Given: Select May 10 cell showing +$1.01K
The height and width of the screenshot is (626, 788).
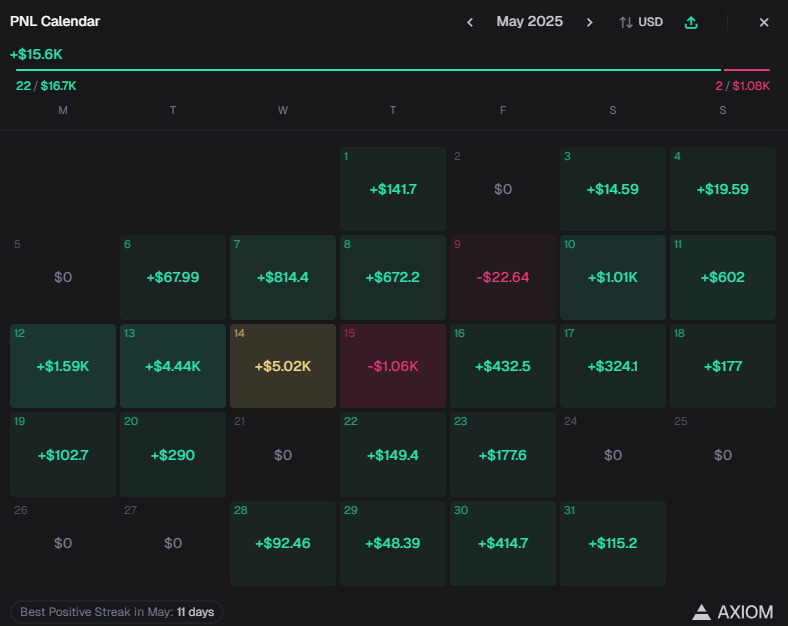Looking at the screenshot, I should pos(613,277).
